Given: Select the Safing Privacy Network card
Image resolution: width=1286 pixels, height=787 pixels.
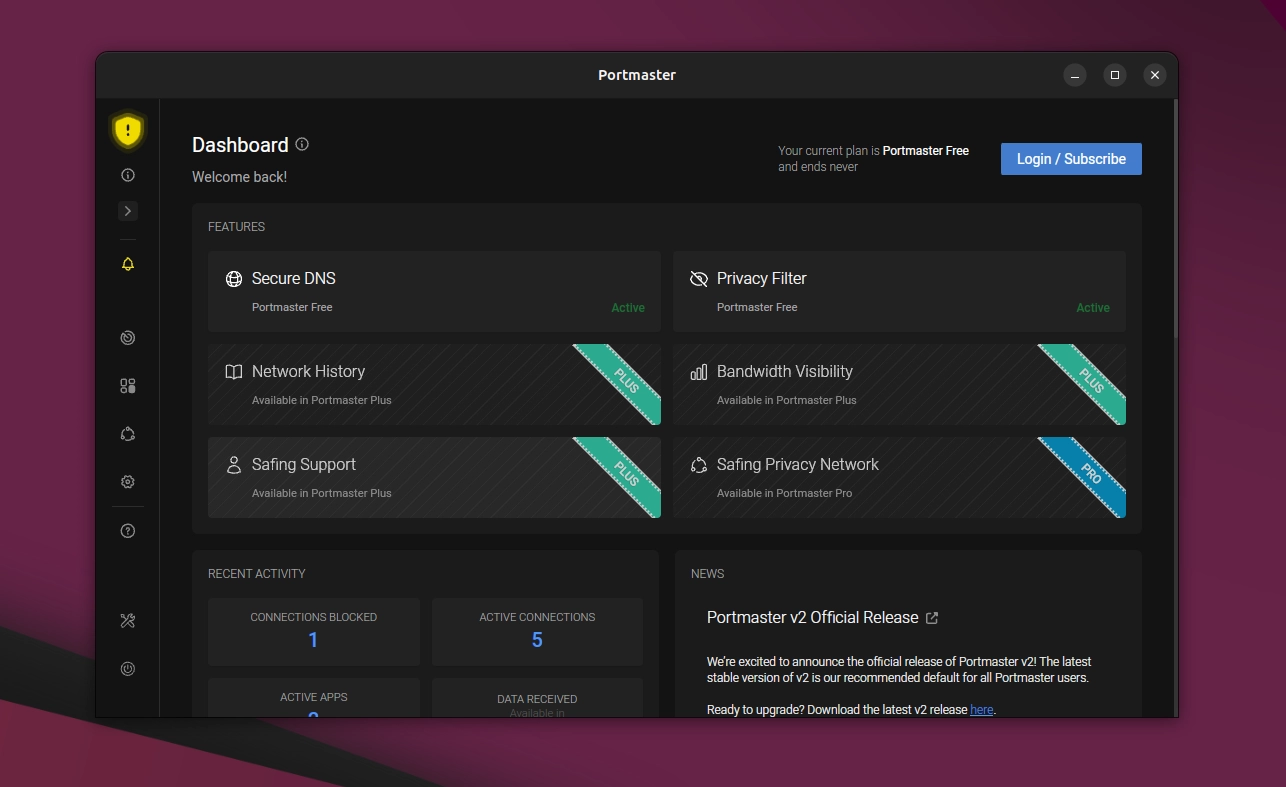Looking at the screenshot, I should 898,477.
